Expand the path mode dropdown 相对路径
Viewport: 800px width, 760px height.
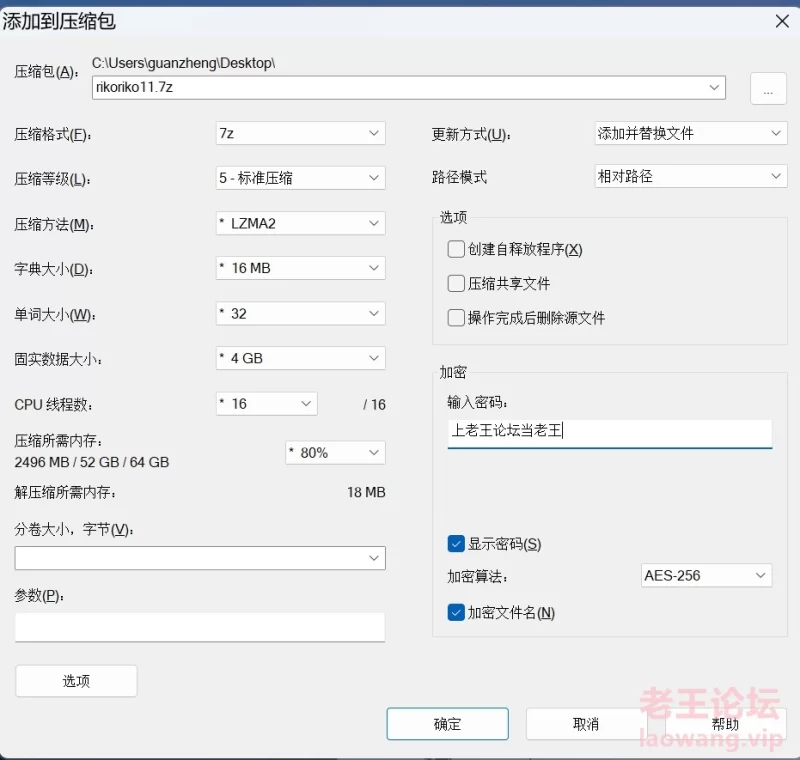691,176
